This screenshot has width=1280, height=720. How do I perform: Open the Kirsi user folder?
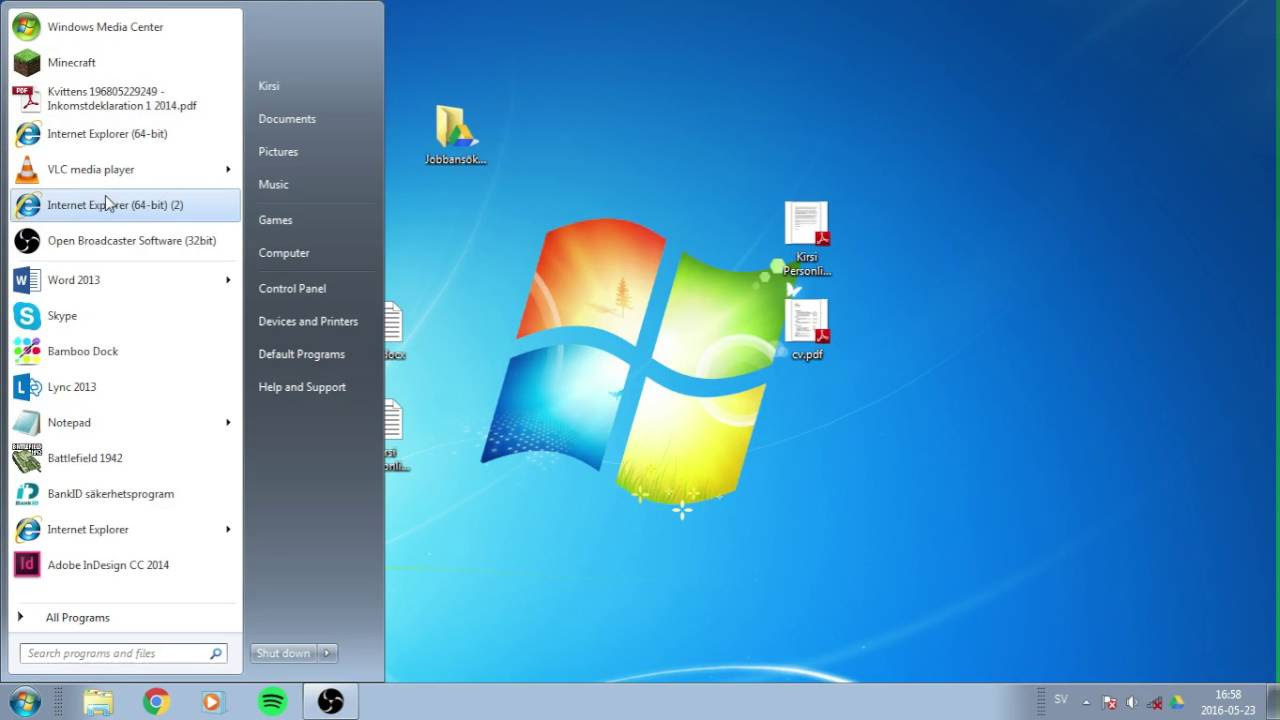pos(269,86)
